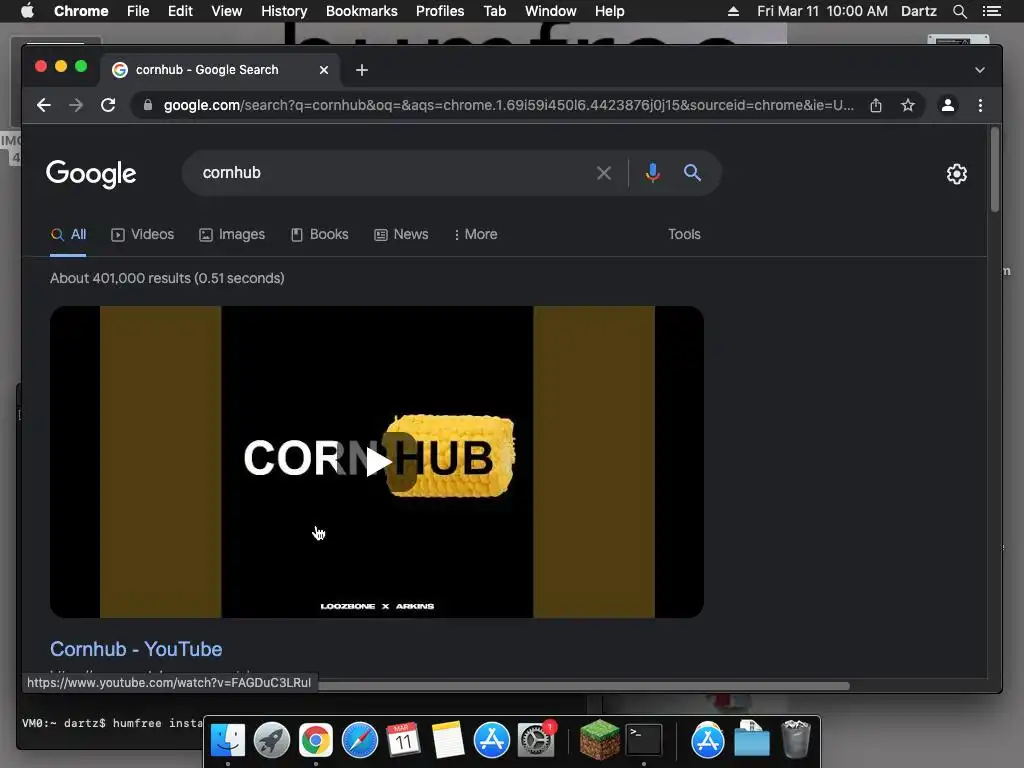Switch to the Images tab
The image size is (1024, 768).
[x=232, y=234]
